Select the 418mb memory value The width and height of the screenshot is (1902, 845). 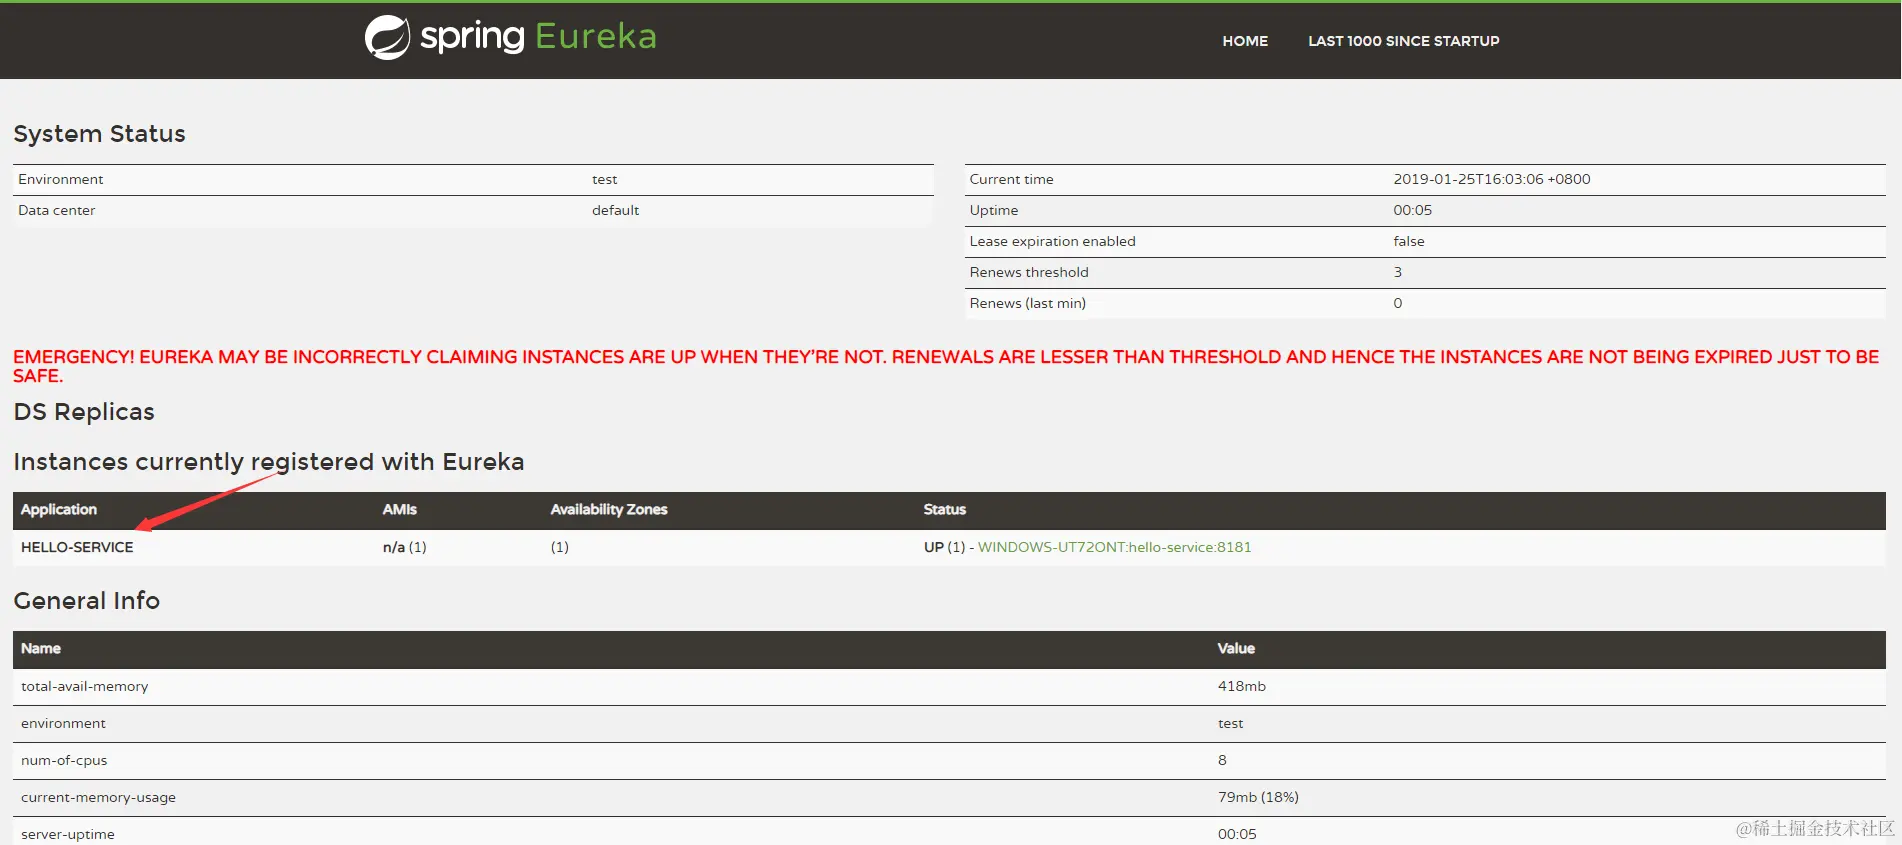(x=1241, y=686)
